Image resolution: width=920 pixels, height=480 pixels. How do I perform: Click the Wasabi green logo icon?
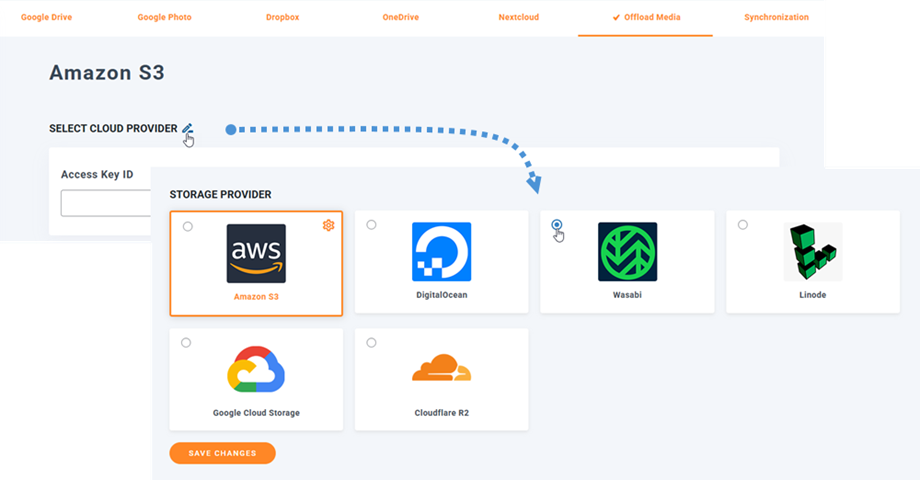coord(627,252)
